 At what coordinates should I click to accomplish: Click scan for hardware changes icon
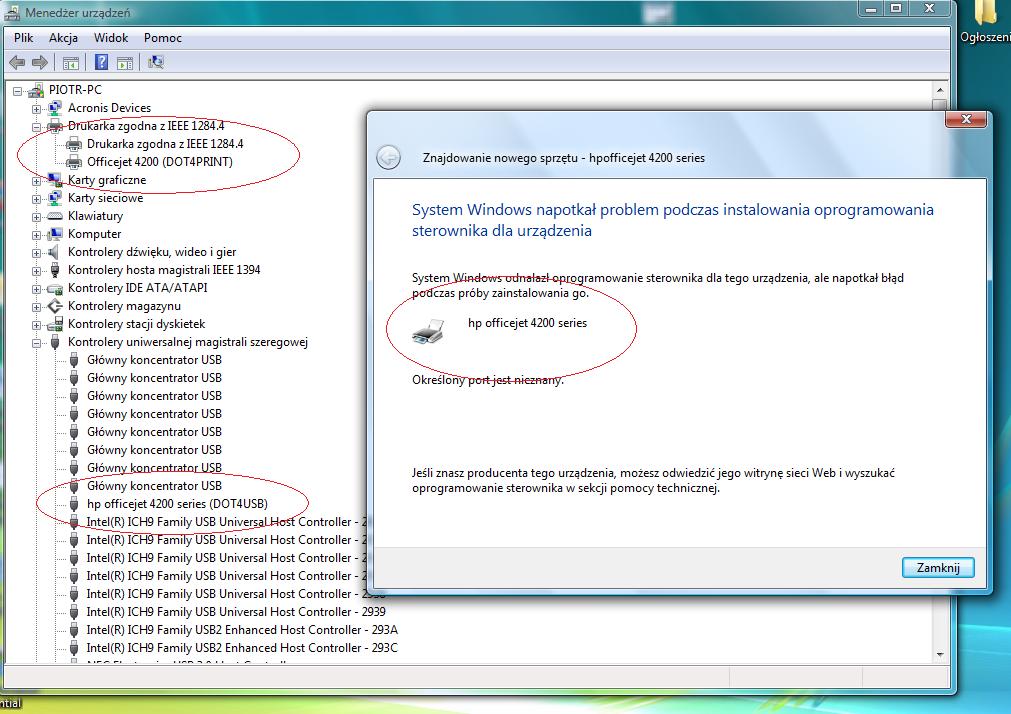tap(155, 62)
